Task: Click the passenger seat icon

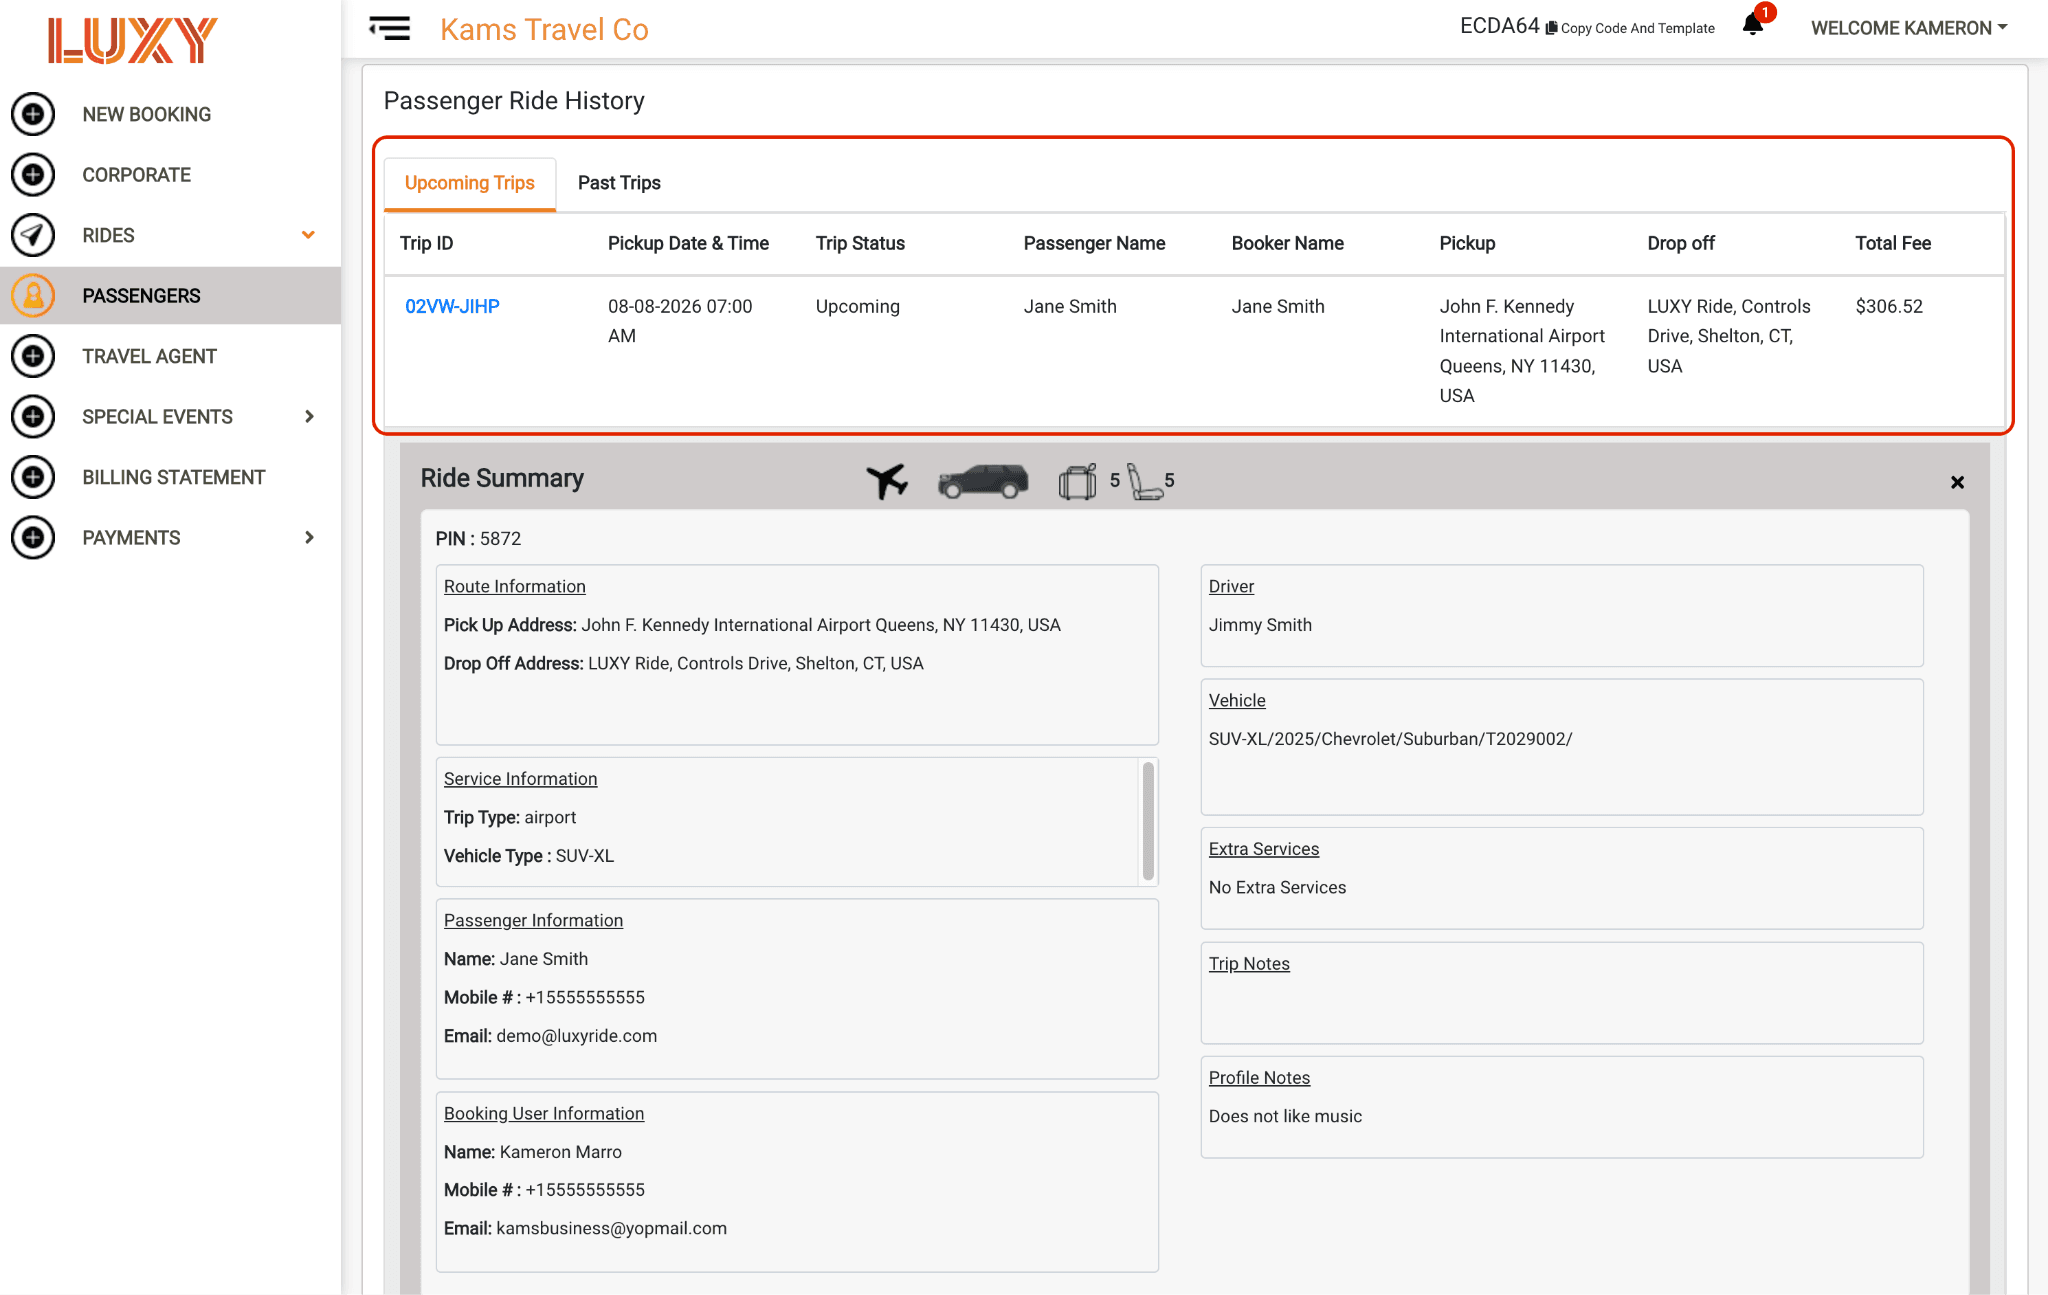Action: click(x=1145, y=481)
